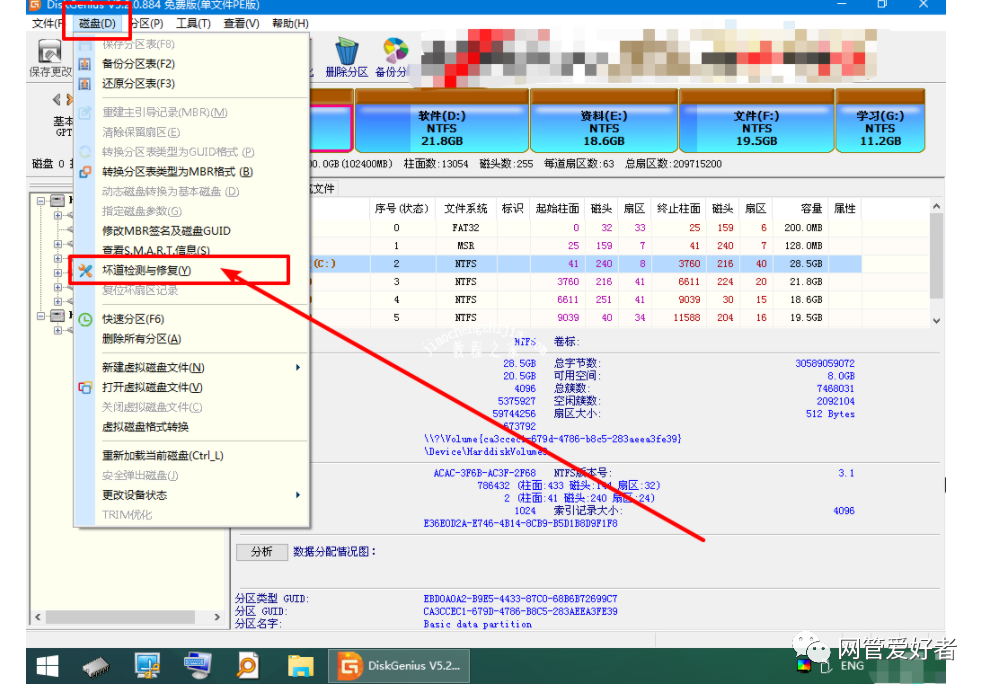
Task: Click tree panel horizontal scrollbar left arrow
Action: [x=38, y=617]
